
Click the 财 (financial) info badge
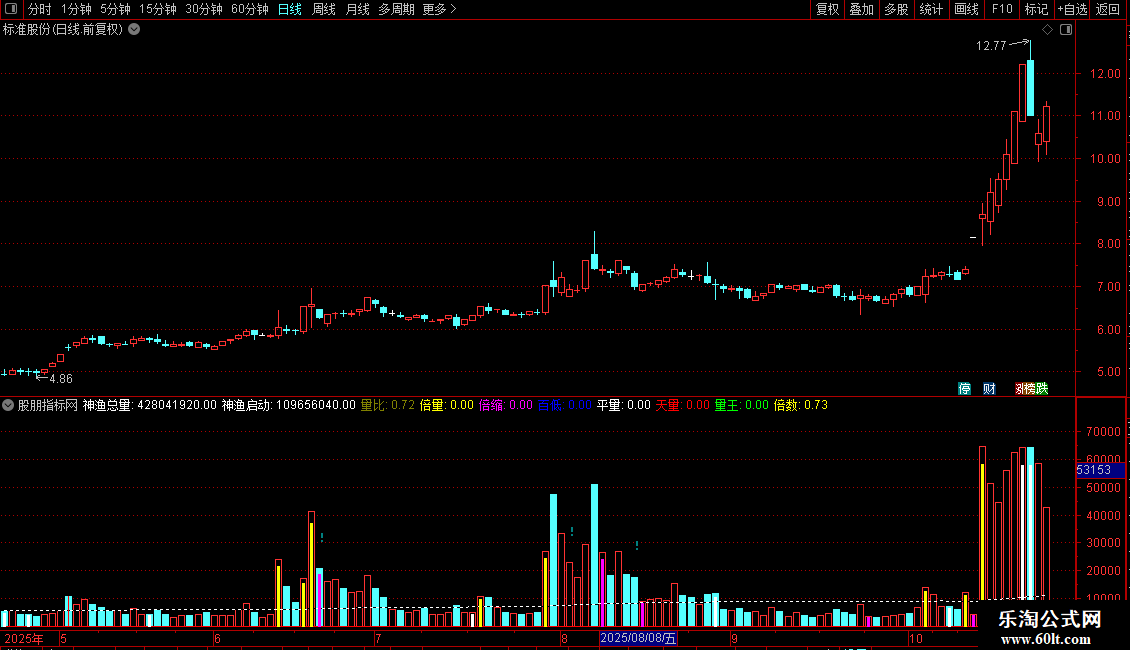[989, 388]
